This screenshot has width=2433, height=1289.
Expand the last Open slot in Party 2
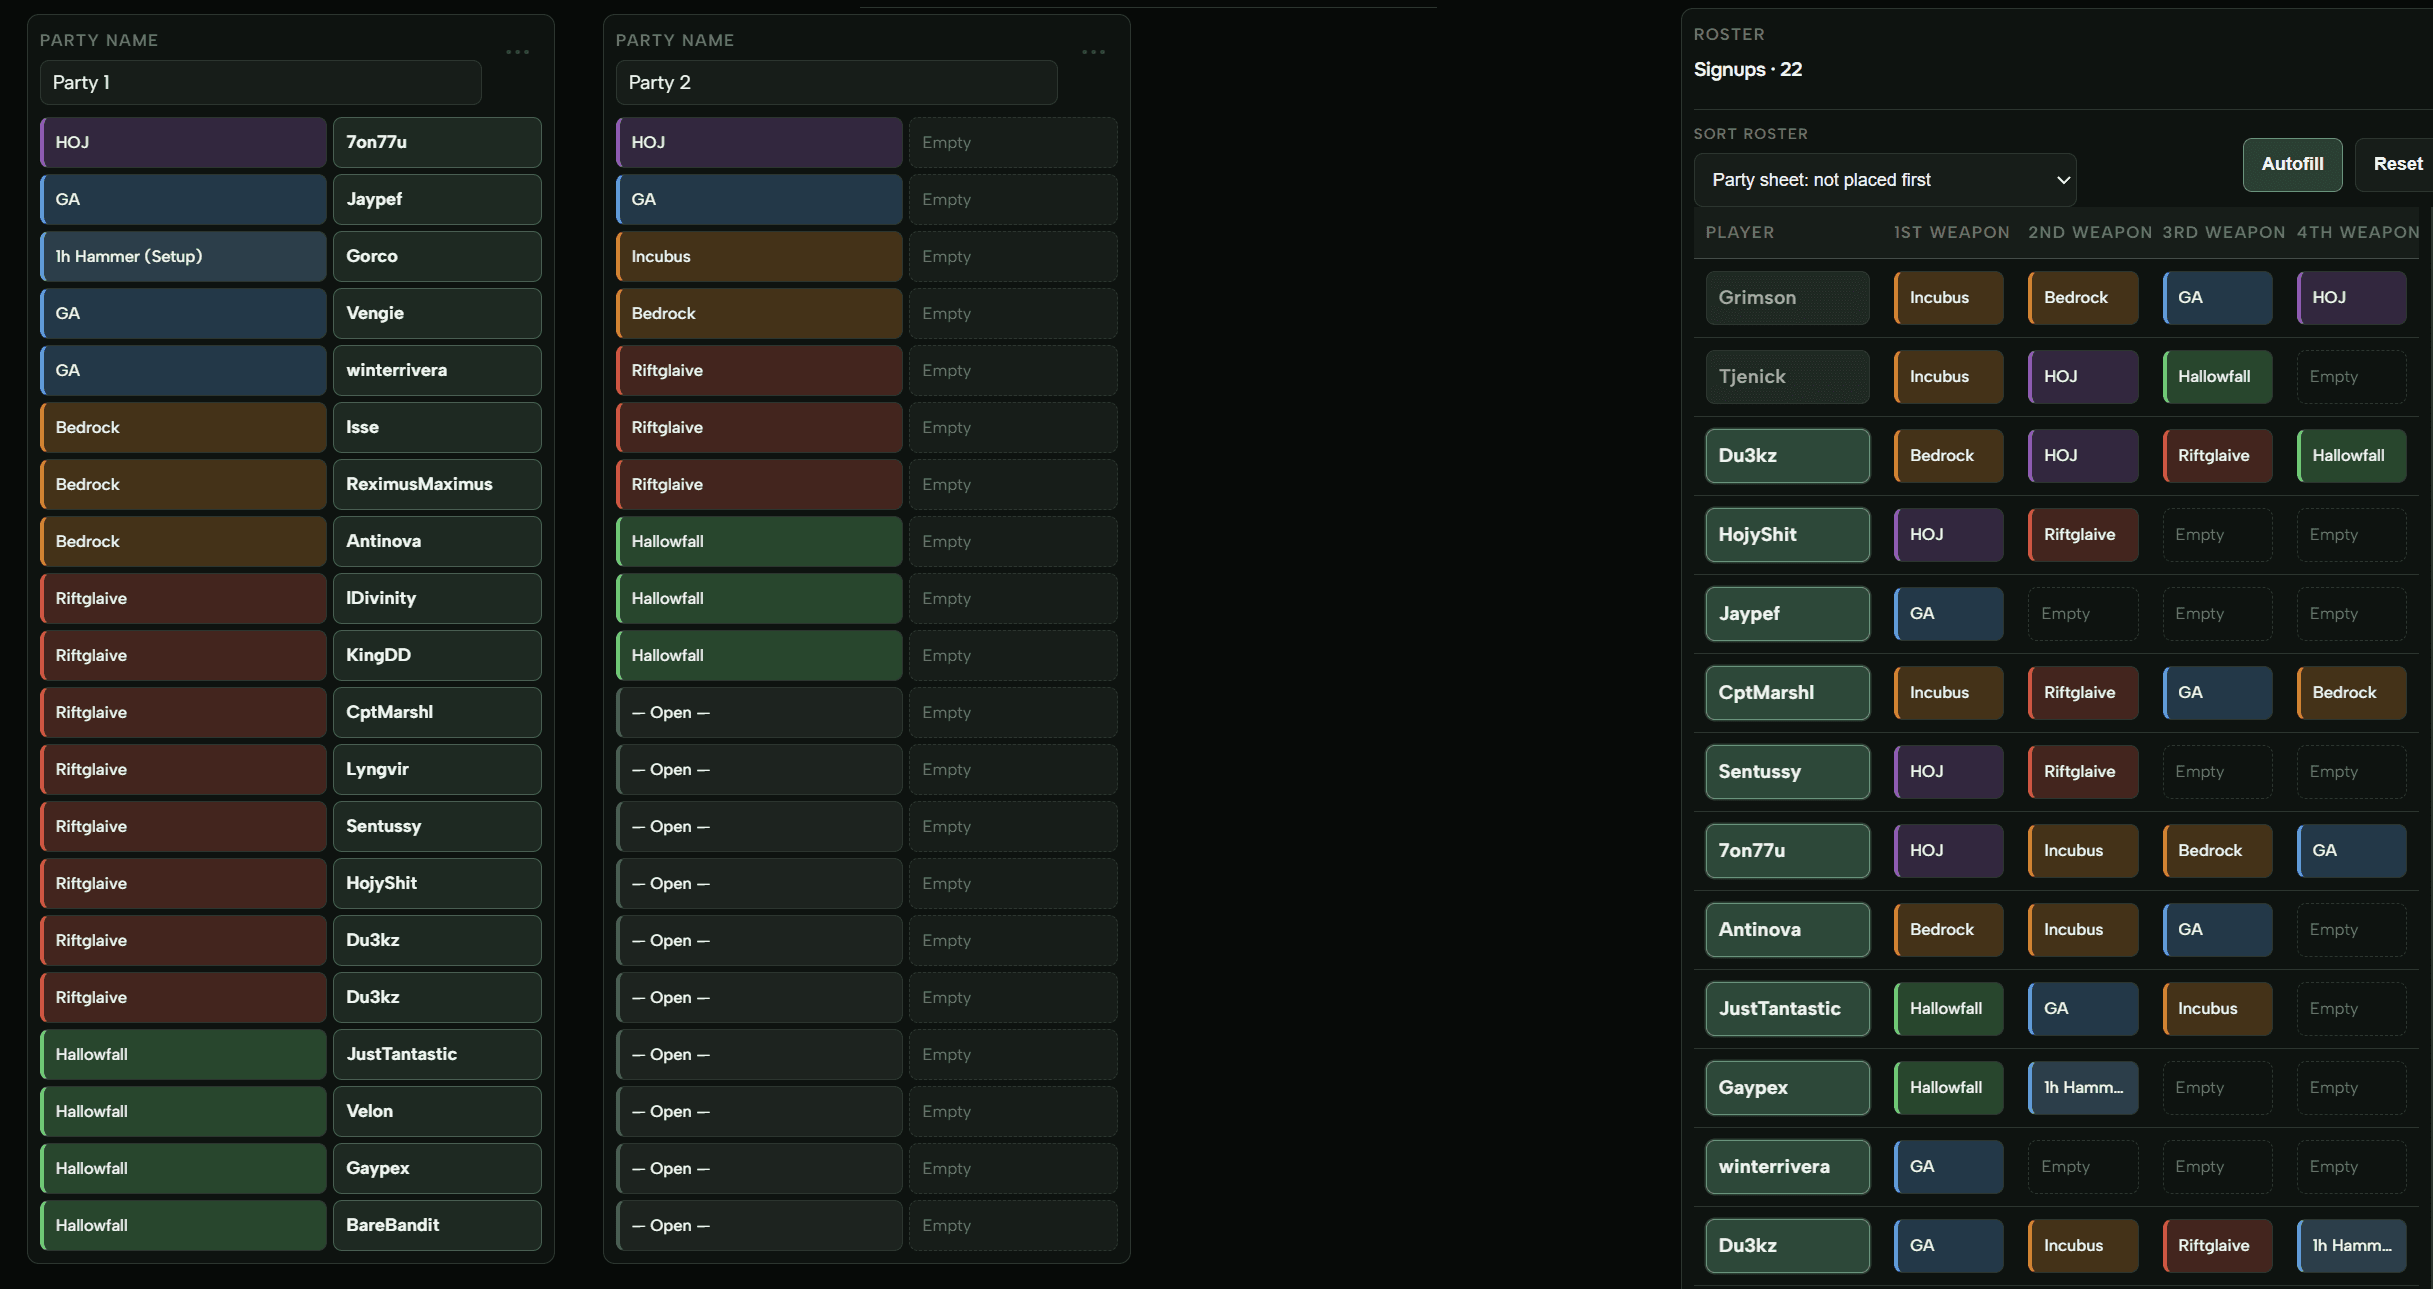click(758, 1225)
